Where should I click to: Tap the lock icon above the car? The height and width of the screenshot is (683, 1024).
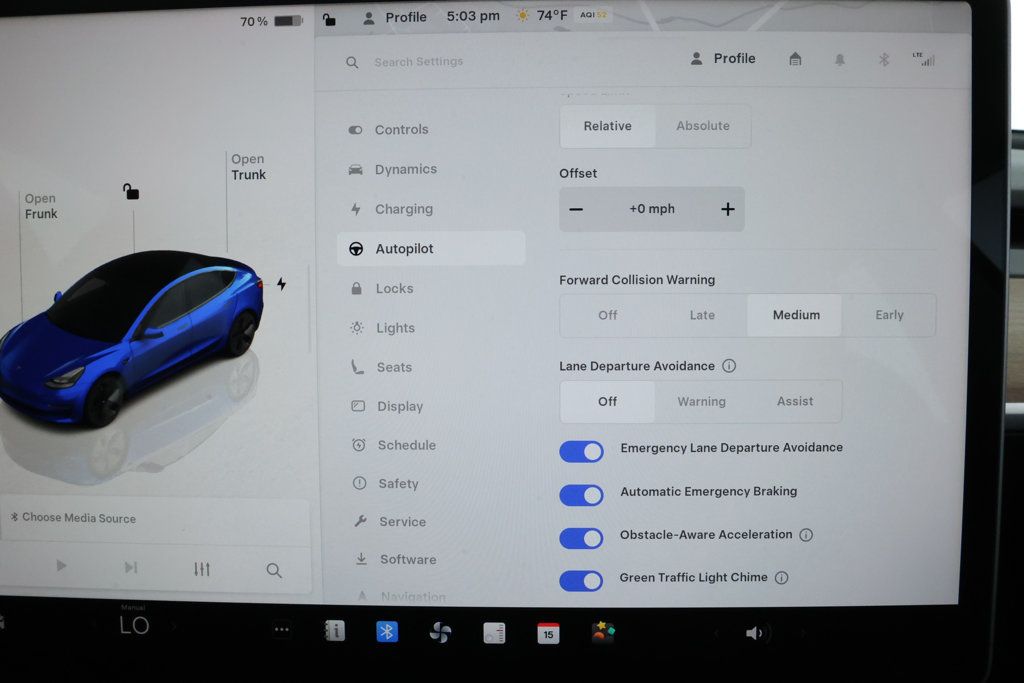click(x=131, y=191)
